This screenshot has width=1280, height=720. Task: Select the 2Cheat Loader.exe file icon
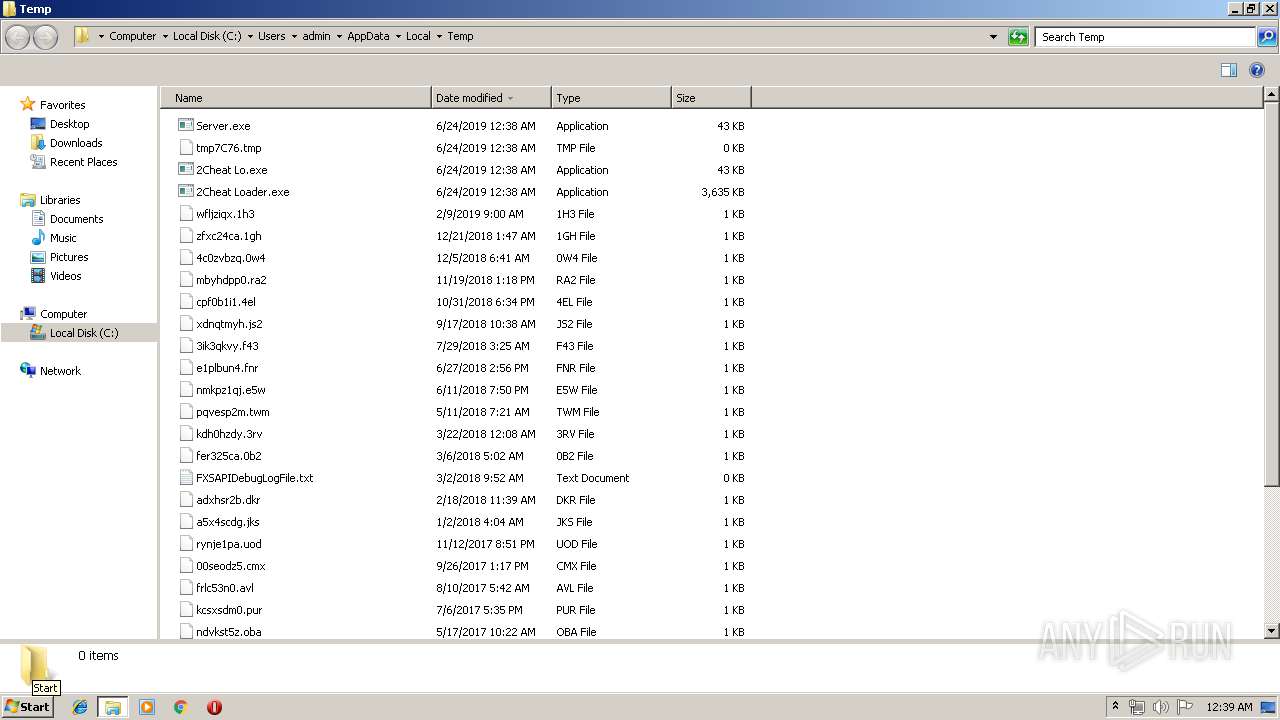click(185, 192)
